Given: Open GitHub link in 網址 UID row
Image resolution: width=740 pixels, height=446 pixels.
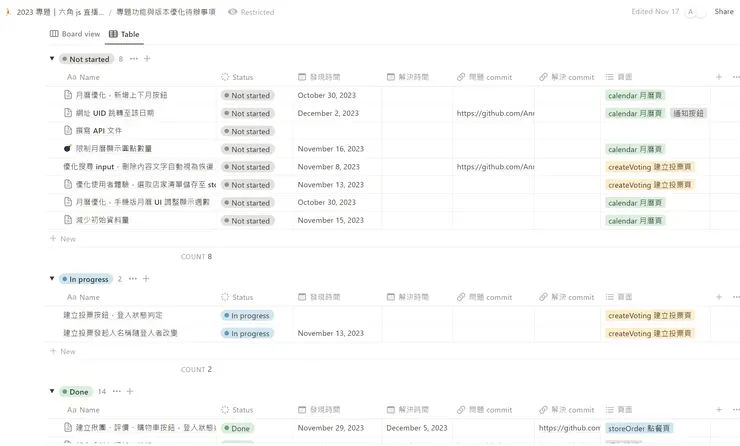Looking at the screenshot, I should click(495, 113).
